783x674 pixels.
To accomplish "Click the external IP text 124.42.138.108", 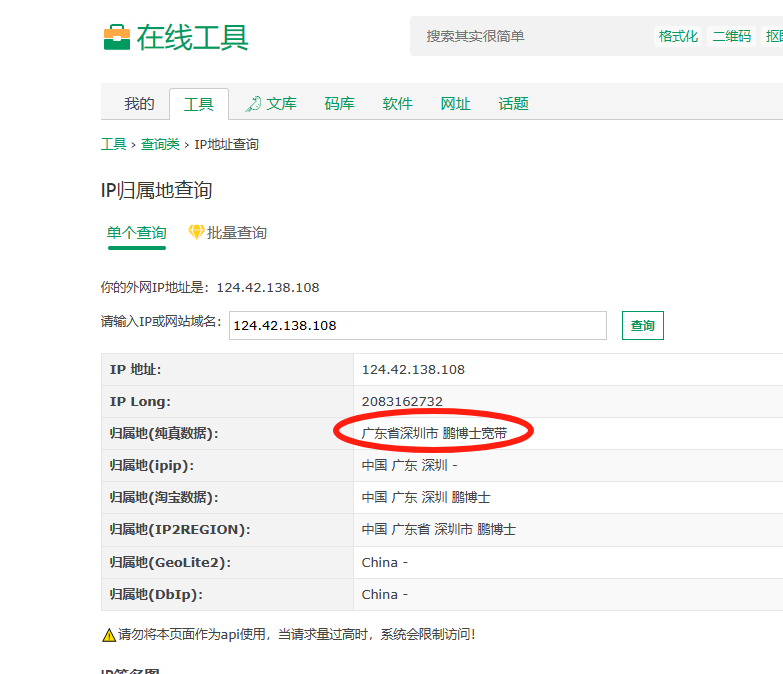I will point(268,288).
